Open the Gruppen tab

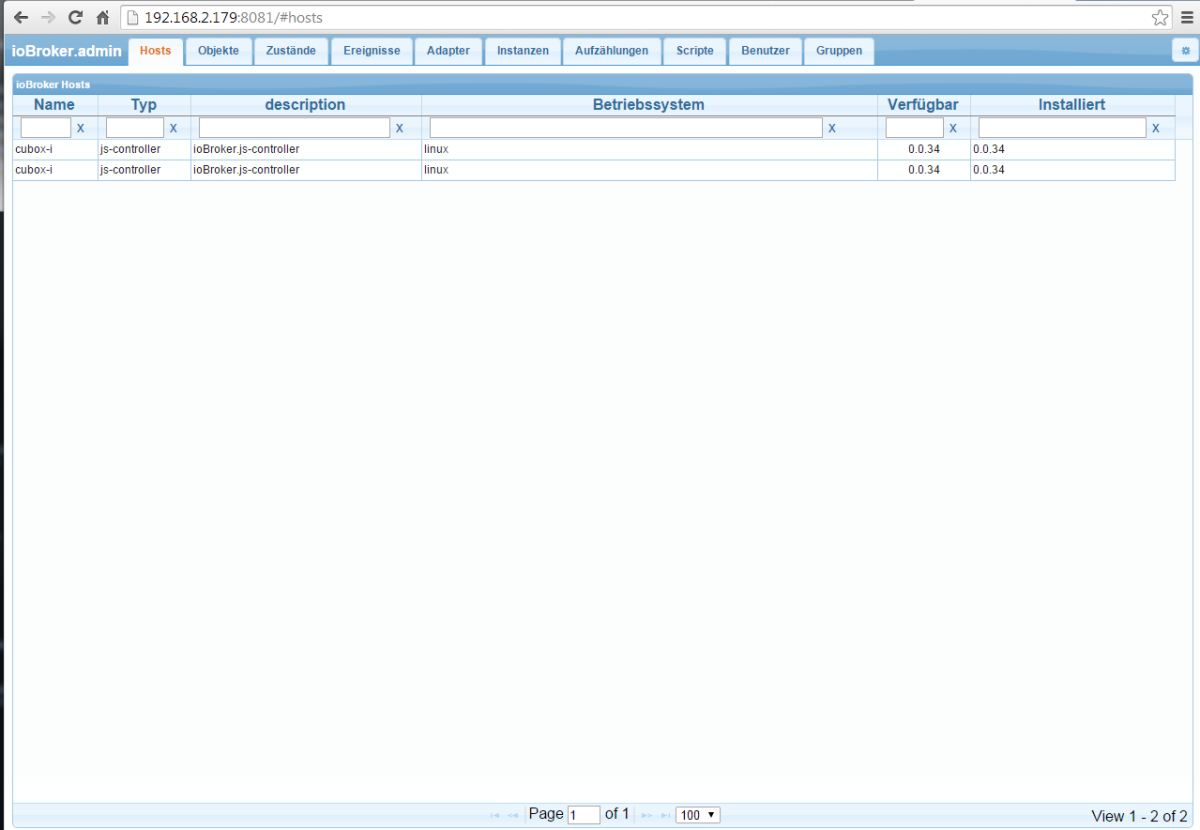point(839,51)
